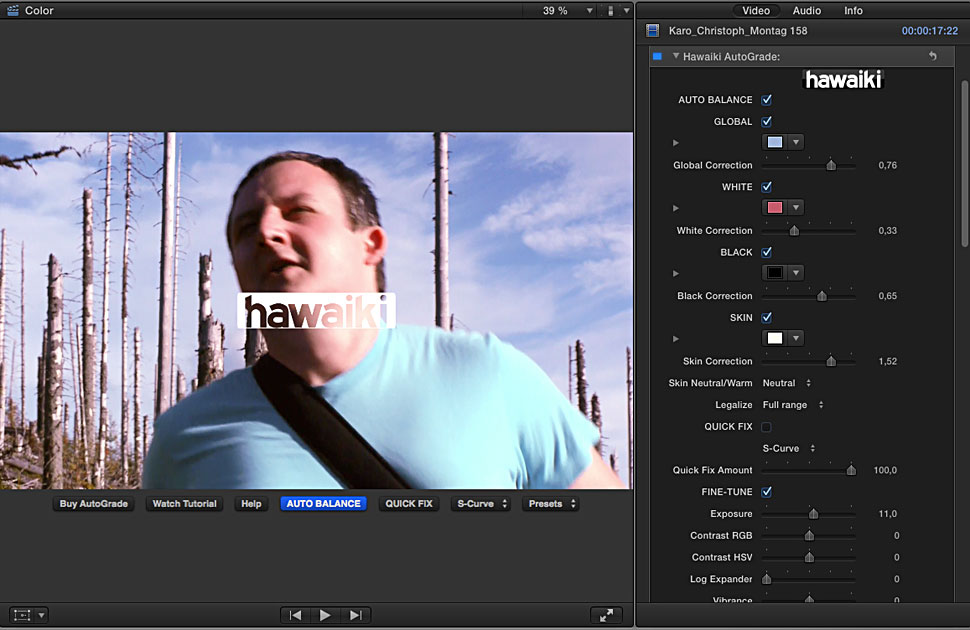Viewport: 970px width, 630px height.
Task: Click the Buy AutoGrade button
Action: tap(94, 504)
